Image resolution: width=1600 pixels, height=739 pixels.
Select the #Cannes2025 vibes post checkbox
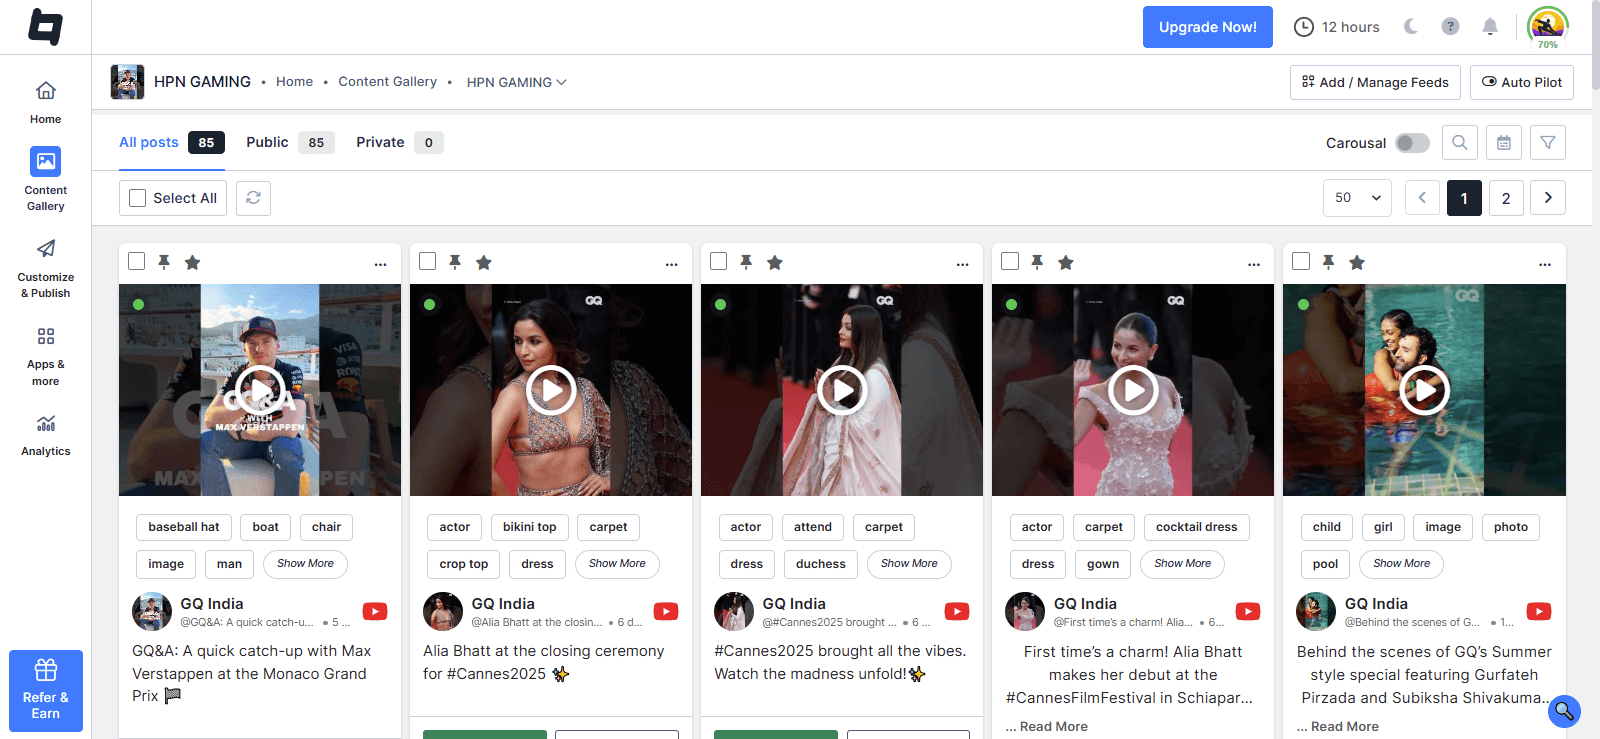click(x=719, y=261)
